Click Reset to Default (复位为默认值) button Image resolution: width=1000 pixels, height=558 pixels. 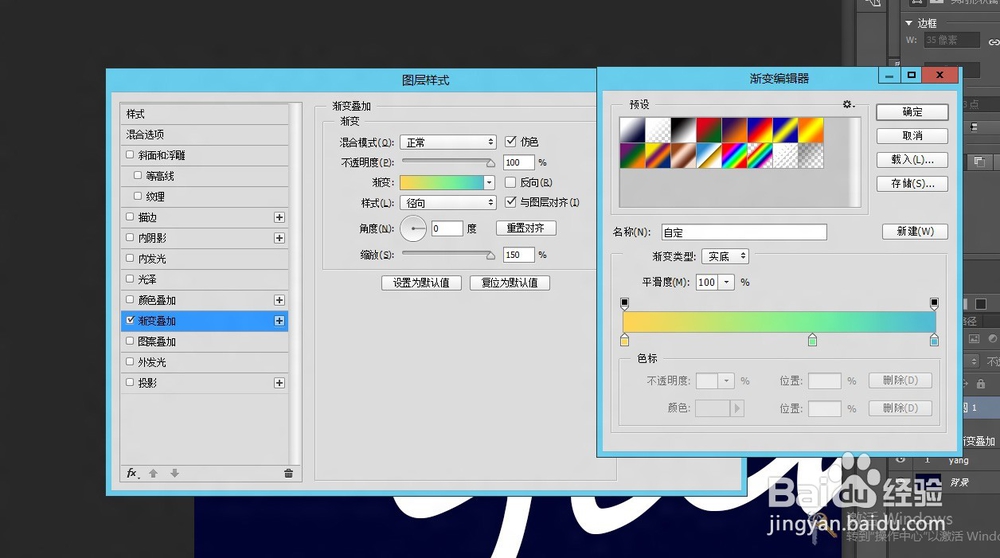click(x=510, y=283)
